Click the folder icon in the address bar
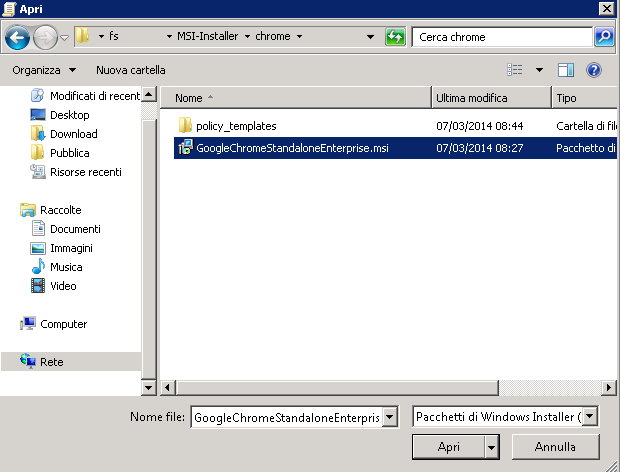The height and width of the screenshot is (472, 620). coord(82,36)
